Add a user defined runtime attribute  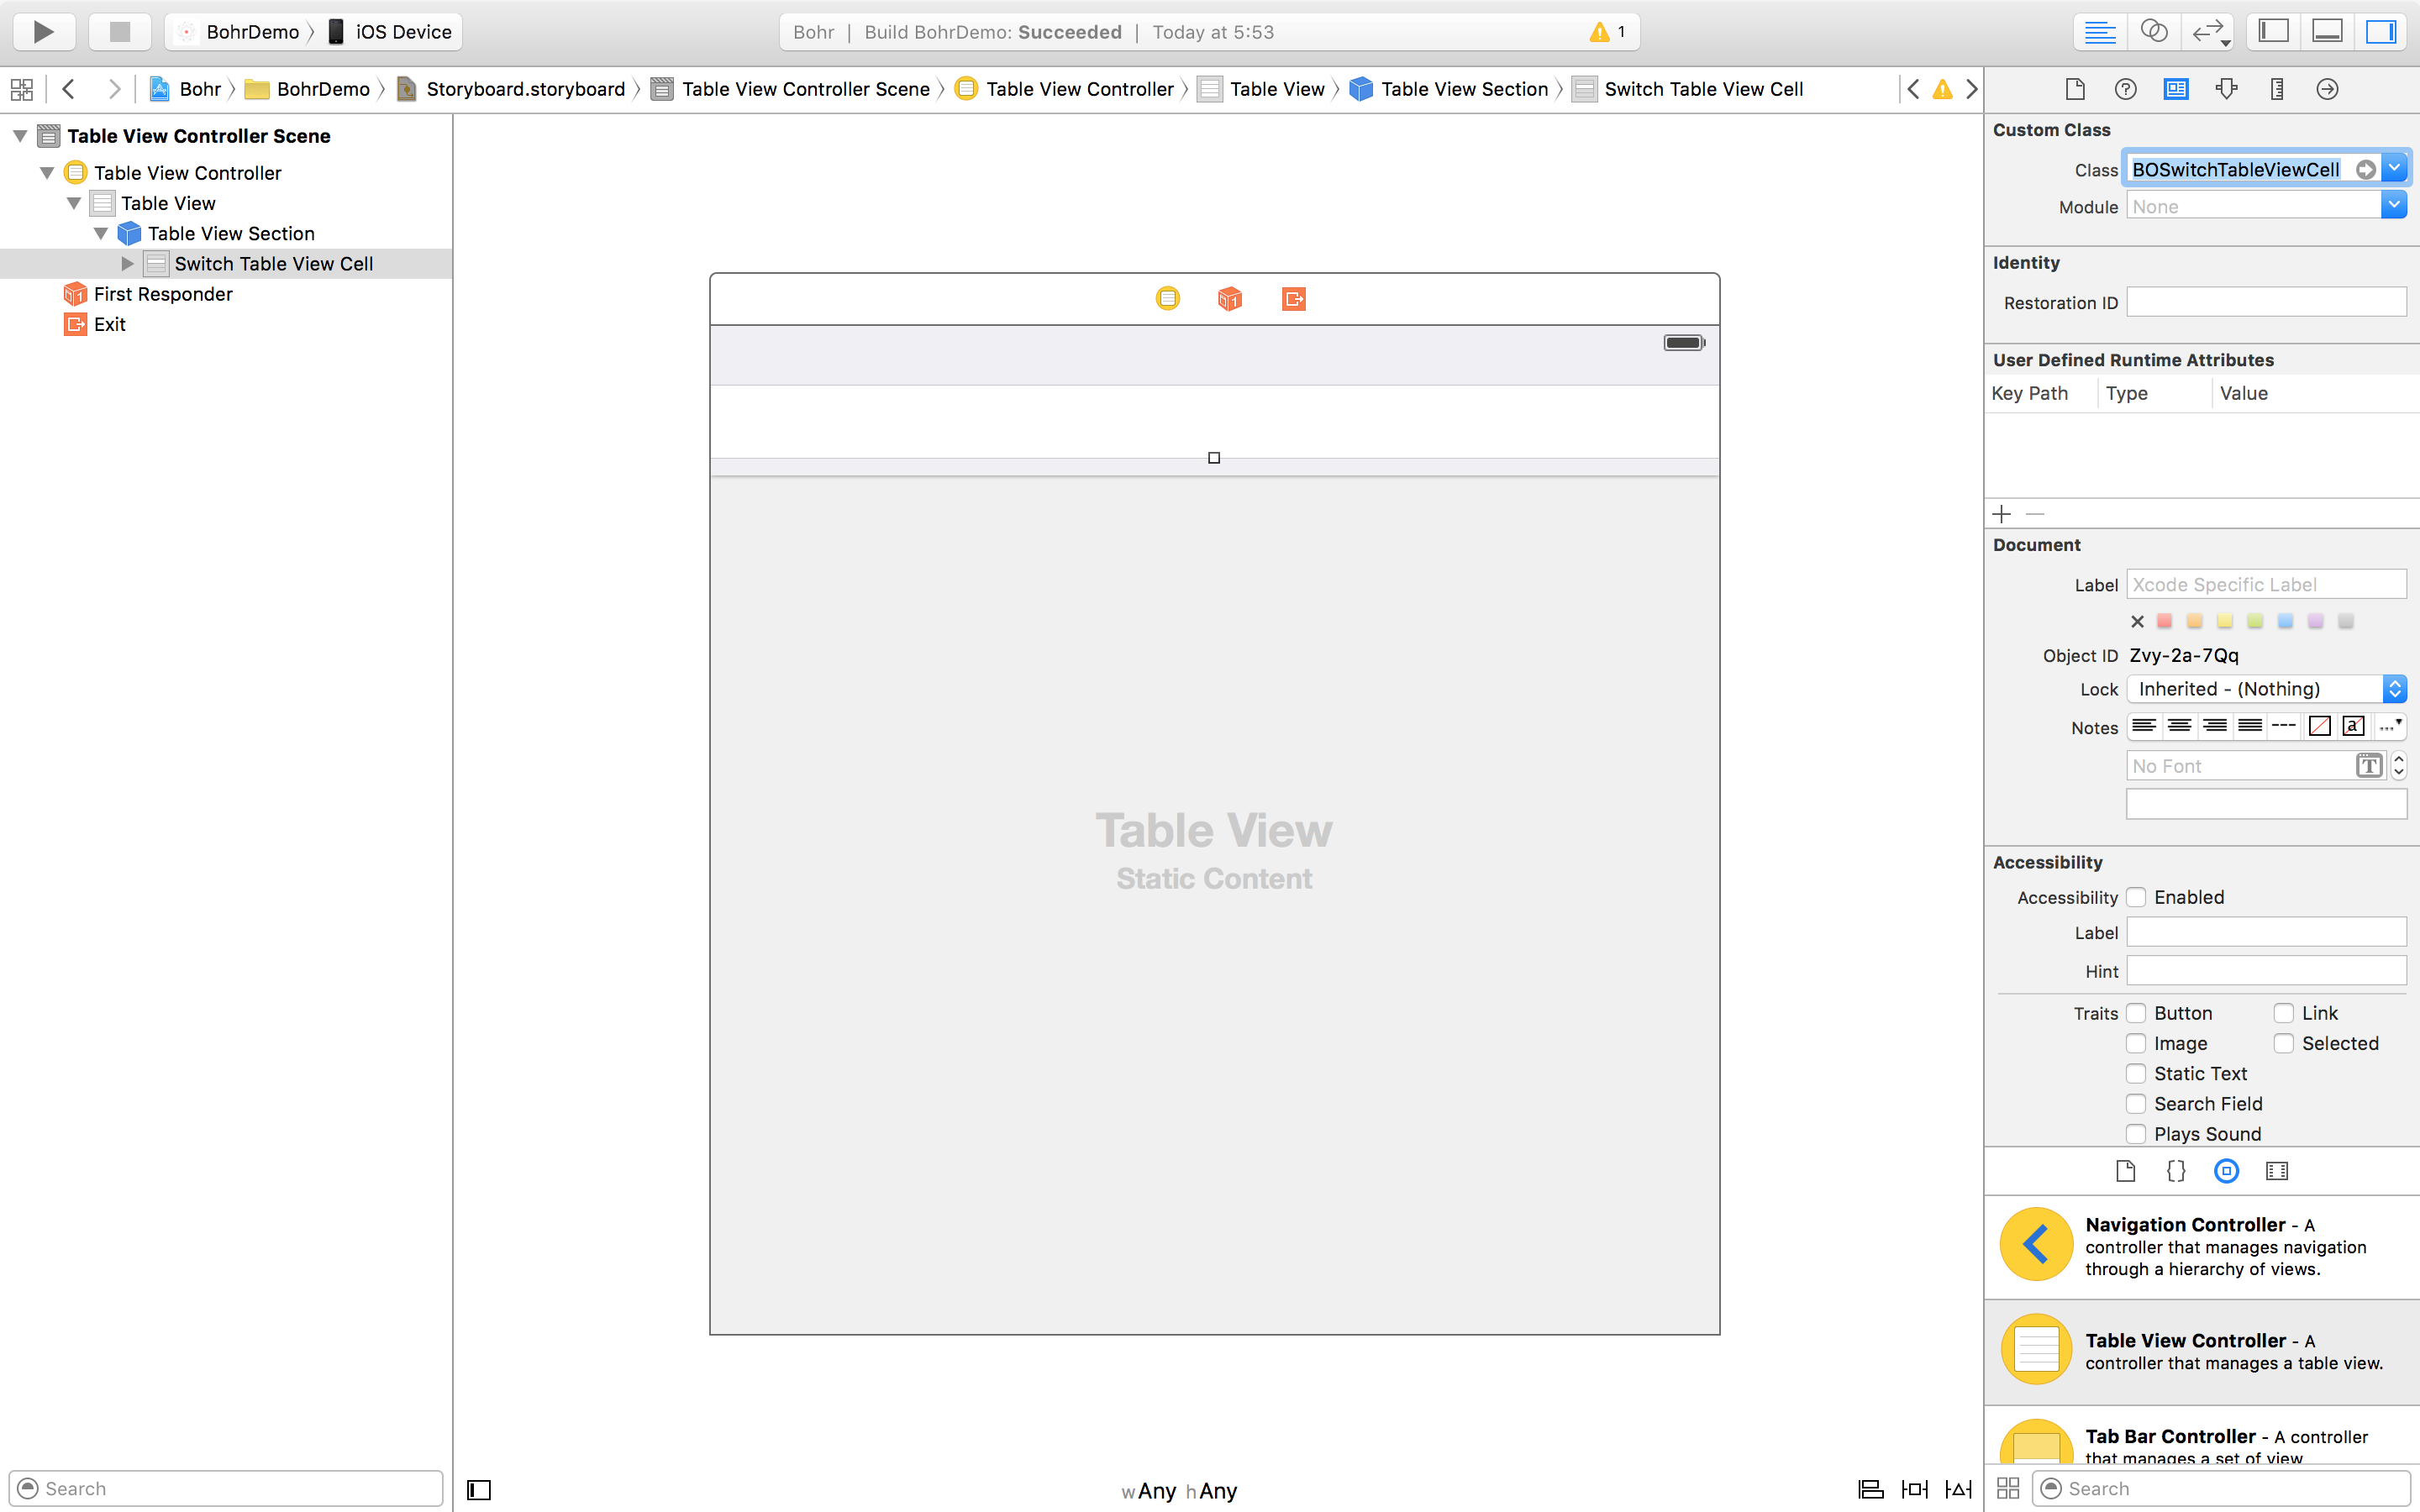coord(2001,514)
